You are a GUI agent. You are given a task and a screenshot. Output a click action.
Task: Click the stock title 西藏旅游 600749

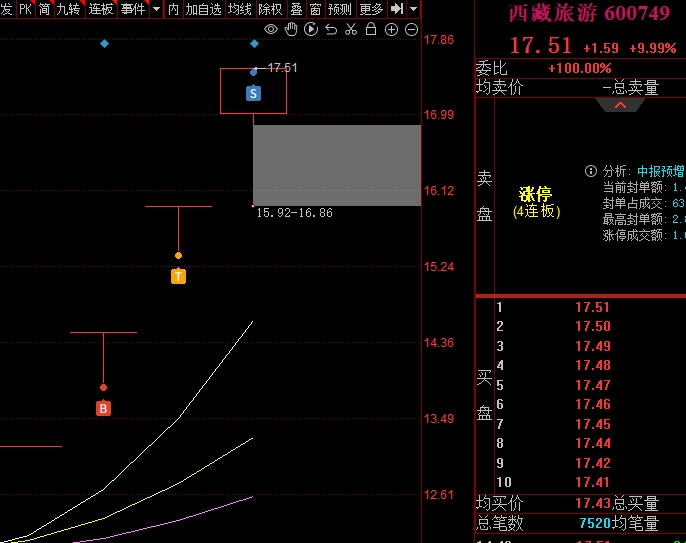[x=589, y=14]
